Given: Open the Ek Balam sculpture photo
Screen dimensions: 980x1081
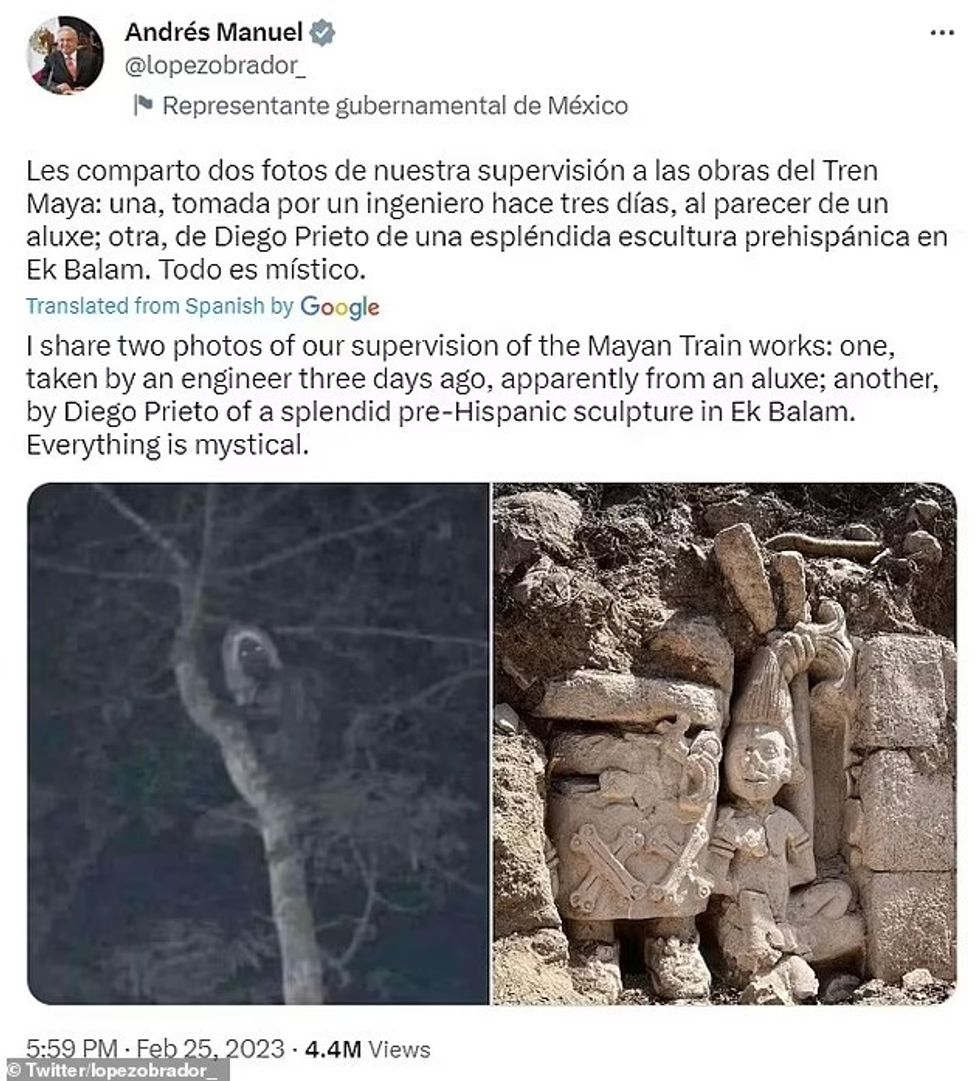Looking at the screenshot, I should pos(724,743).
